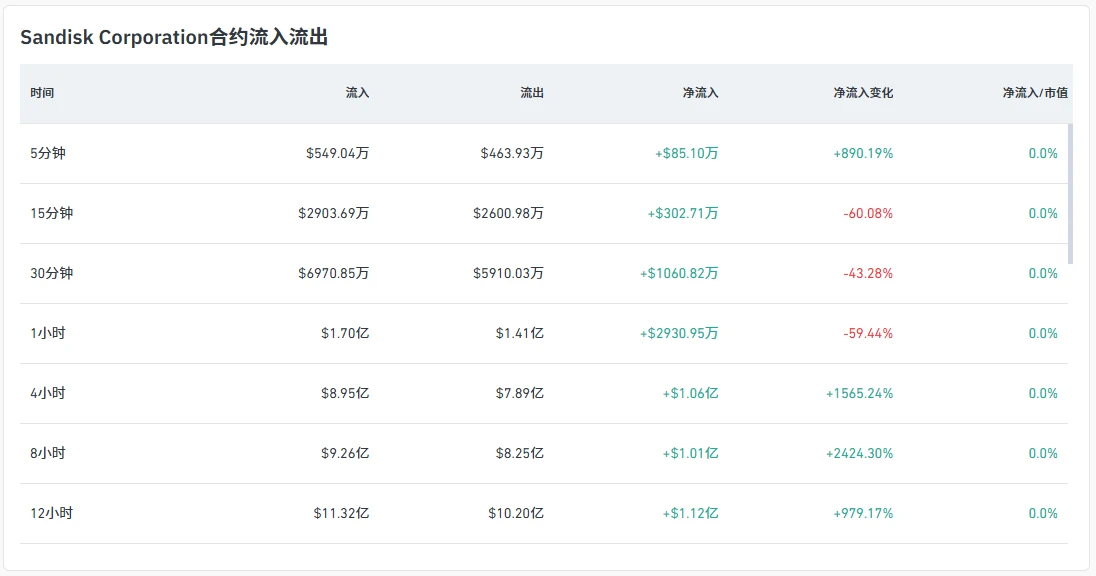Click inflow value $6970.85万

[x=333, y=273]
